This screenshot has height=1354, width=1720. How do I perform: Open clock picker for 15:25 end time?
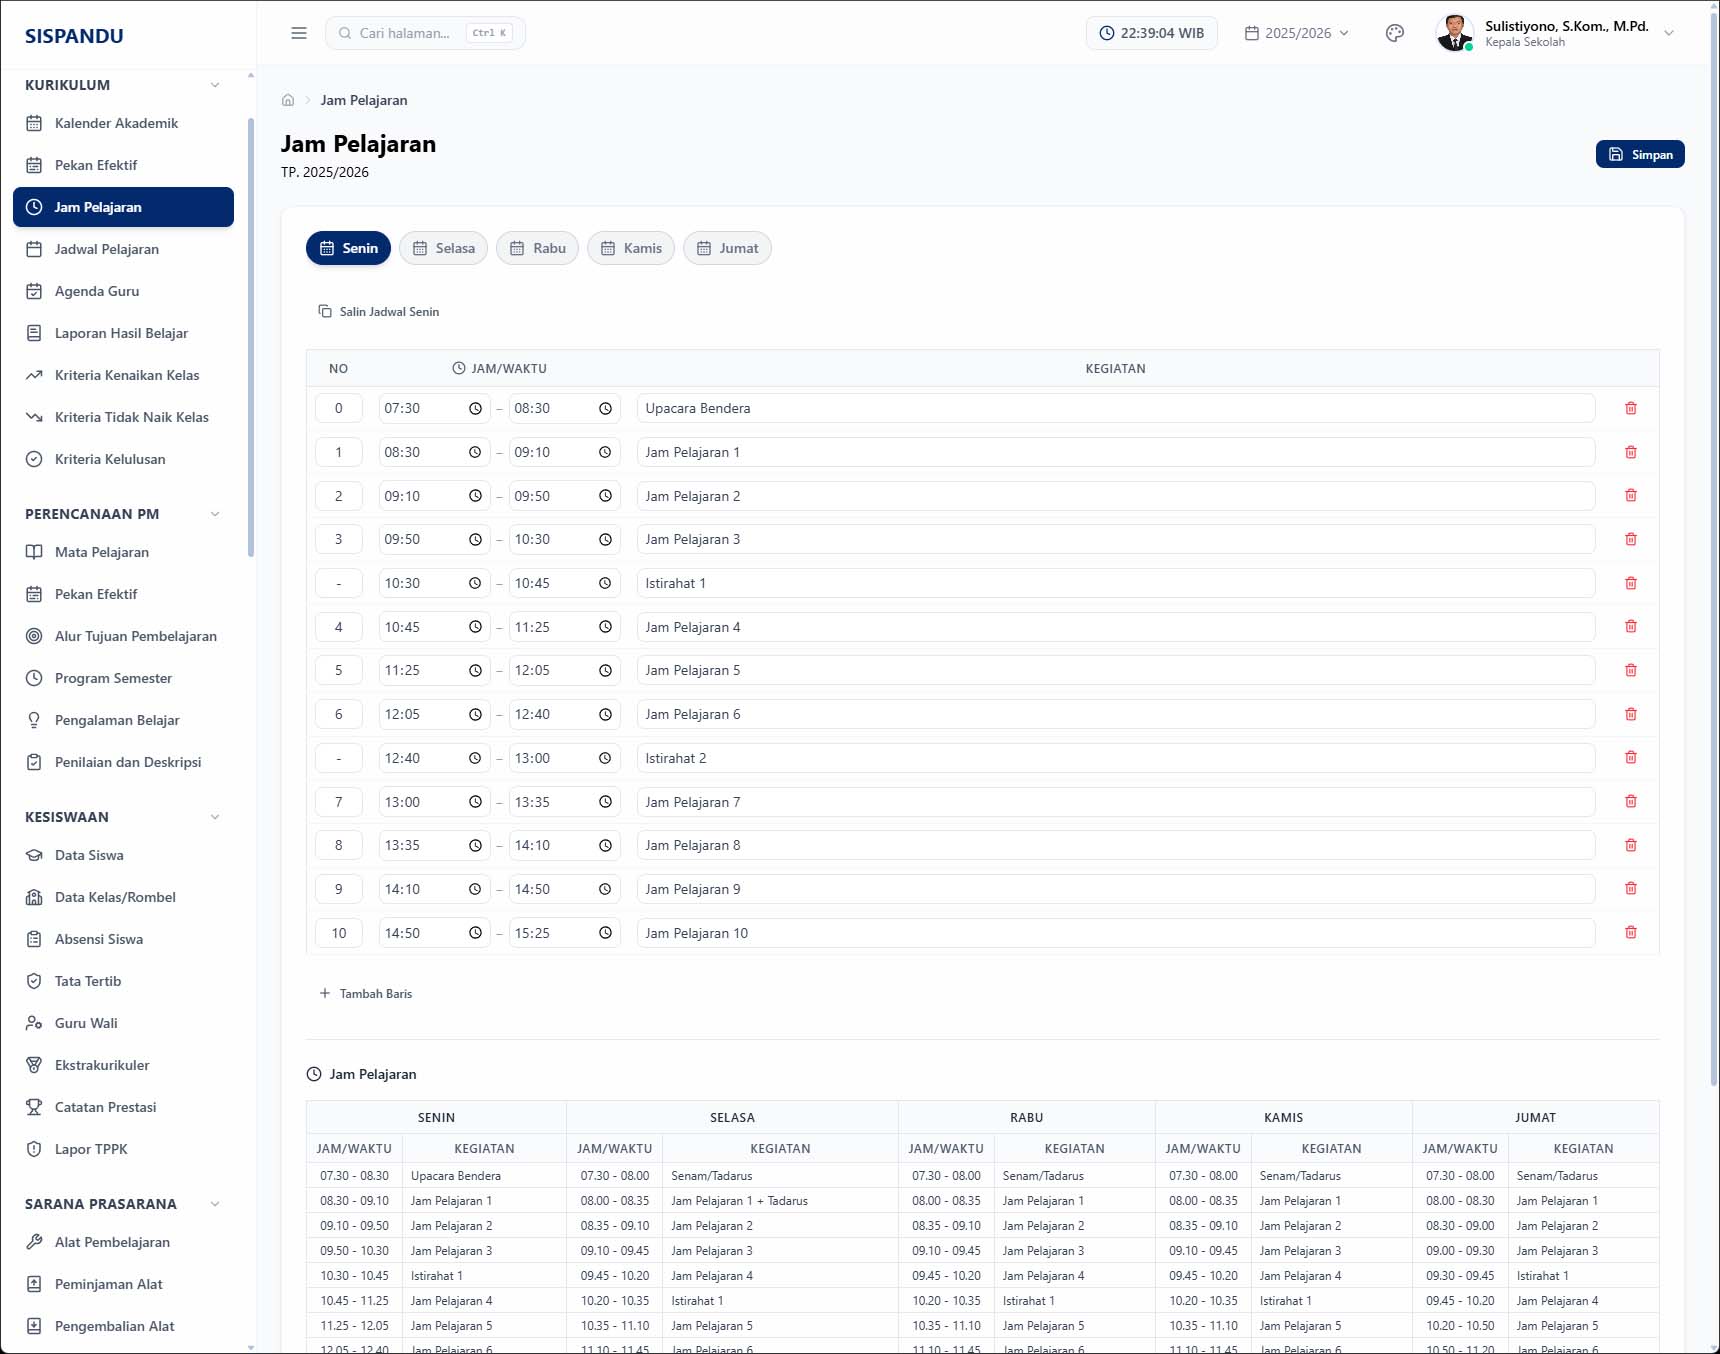[605, 933]
